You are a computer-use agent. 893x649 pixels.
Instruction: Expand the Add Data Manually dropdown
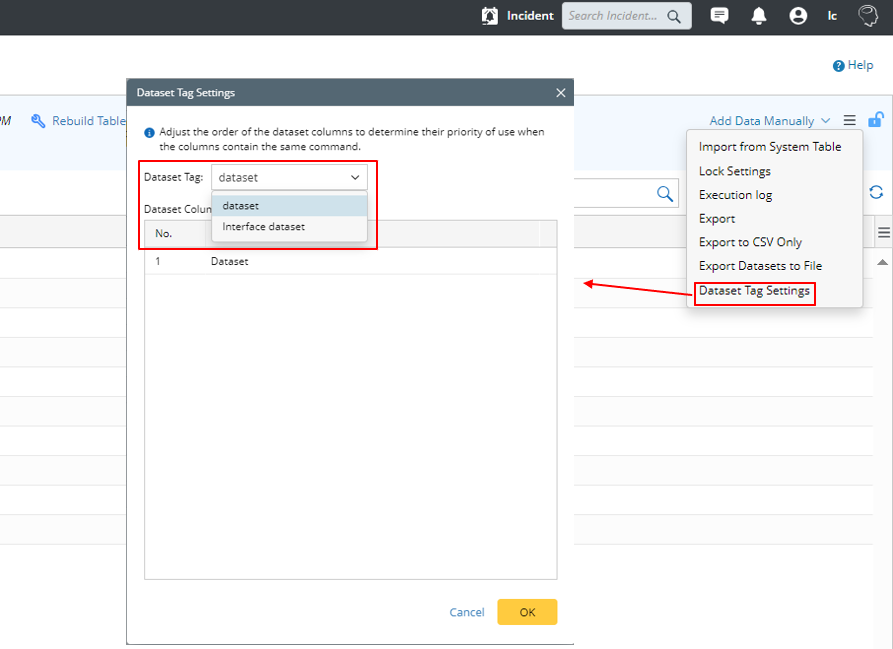pyautogui.click(x=769, y=121)
